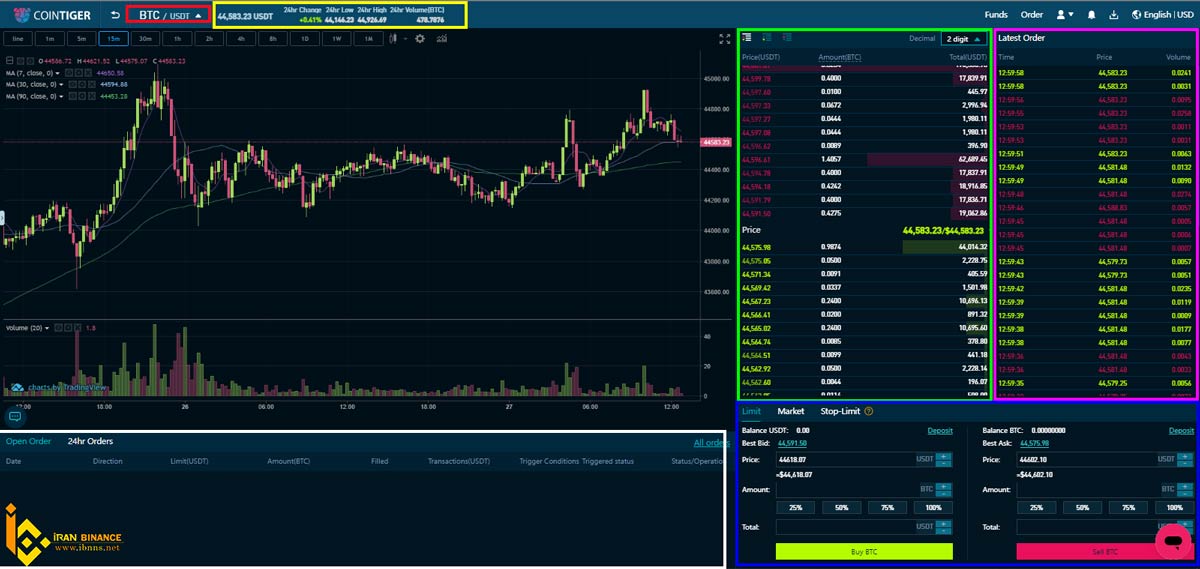Screen dimensions: 1200x569
Task: Decrease the buy price with minus
Action: coord(945,464)
